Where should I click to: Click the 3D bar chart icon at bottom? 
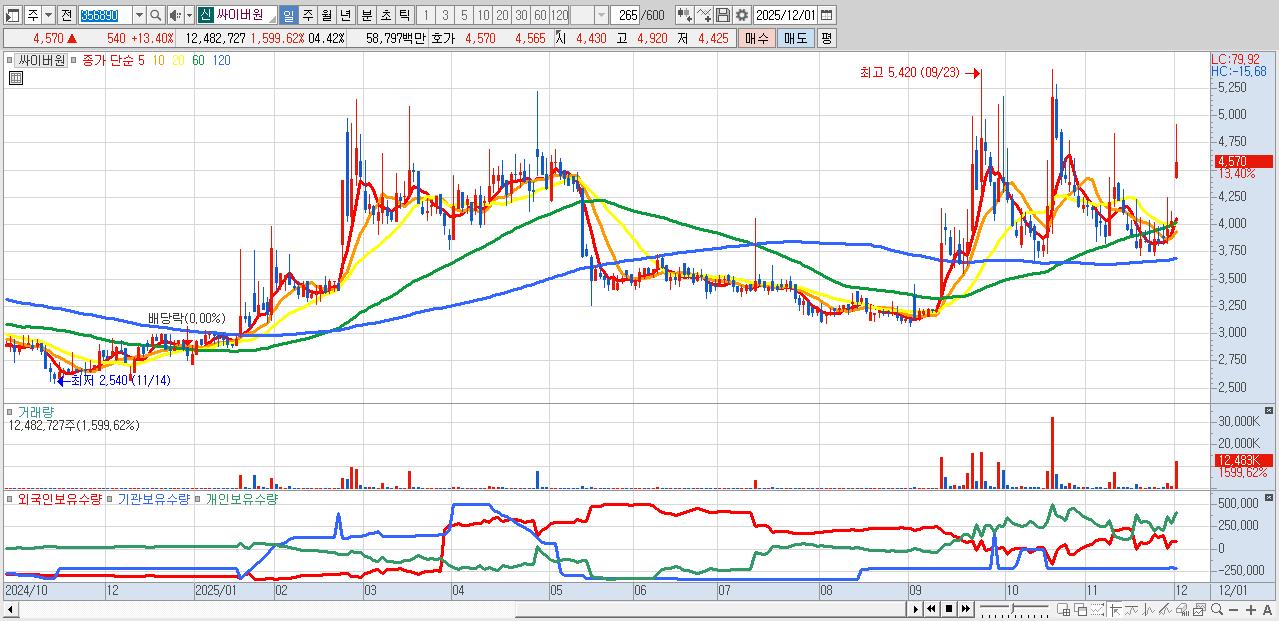[x=1182, y=610]
